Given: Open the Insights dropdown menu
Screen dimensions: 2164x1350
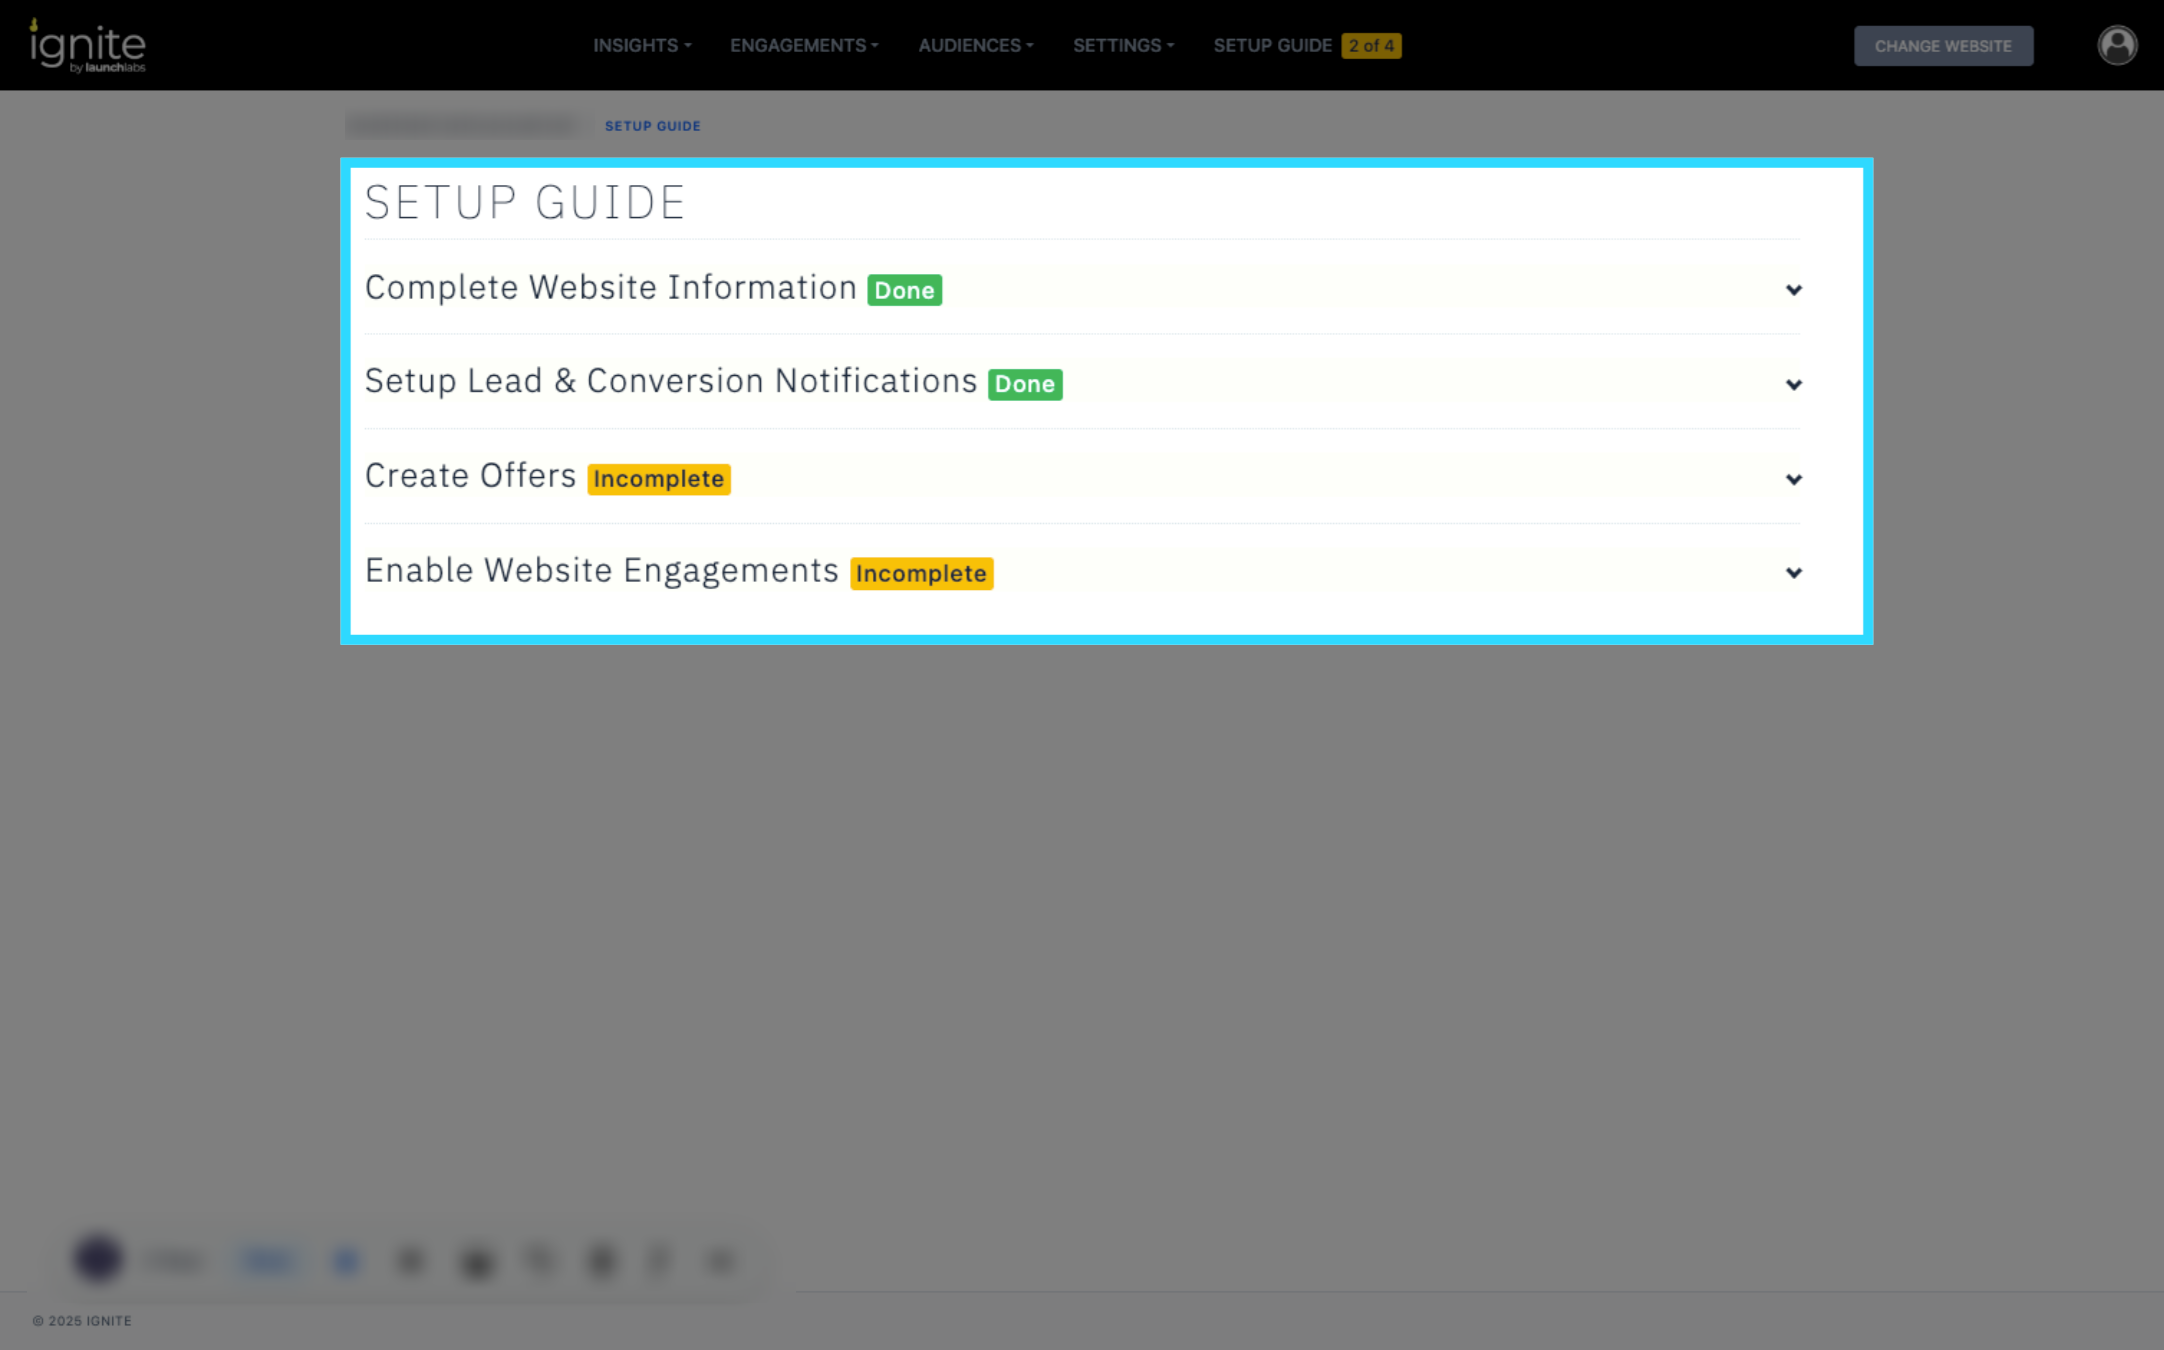Looking at the screenshot, I should click(641, 46).
